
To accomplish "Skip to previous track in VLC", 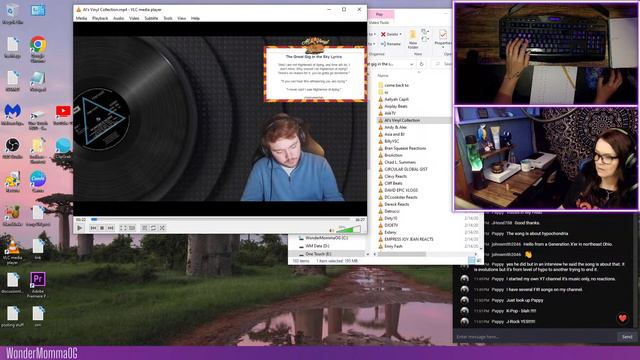I will pos(93,228).
